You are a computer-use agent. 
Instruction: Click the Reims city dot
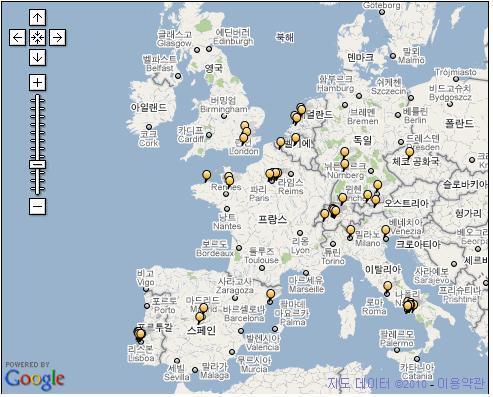(x=291, y=174)
